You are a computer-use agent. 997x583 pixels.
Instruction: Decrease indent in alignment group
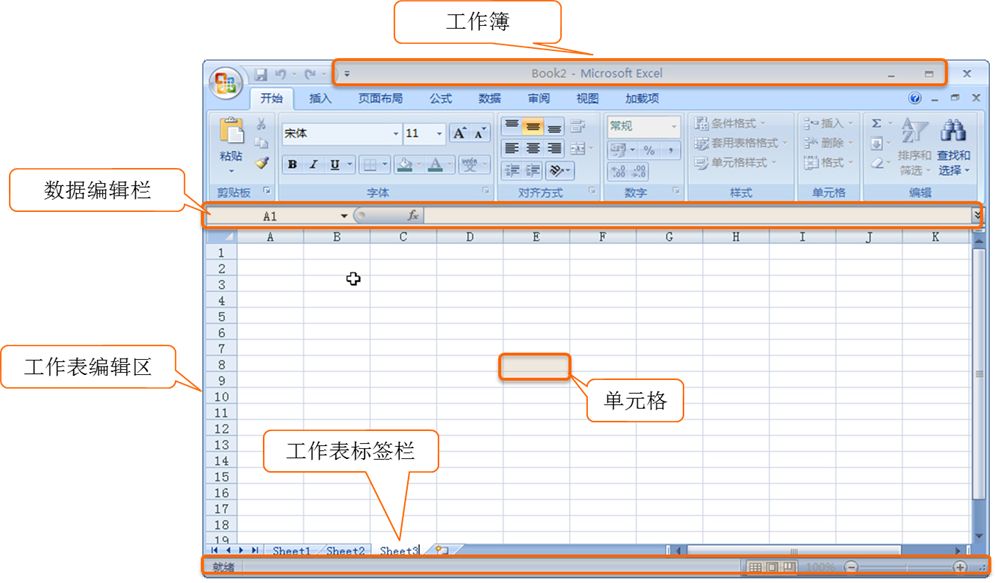pos(512,170)
